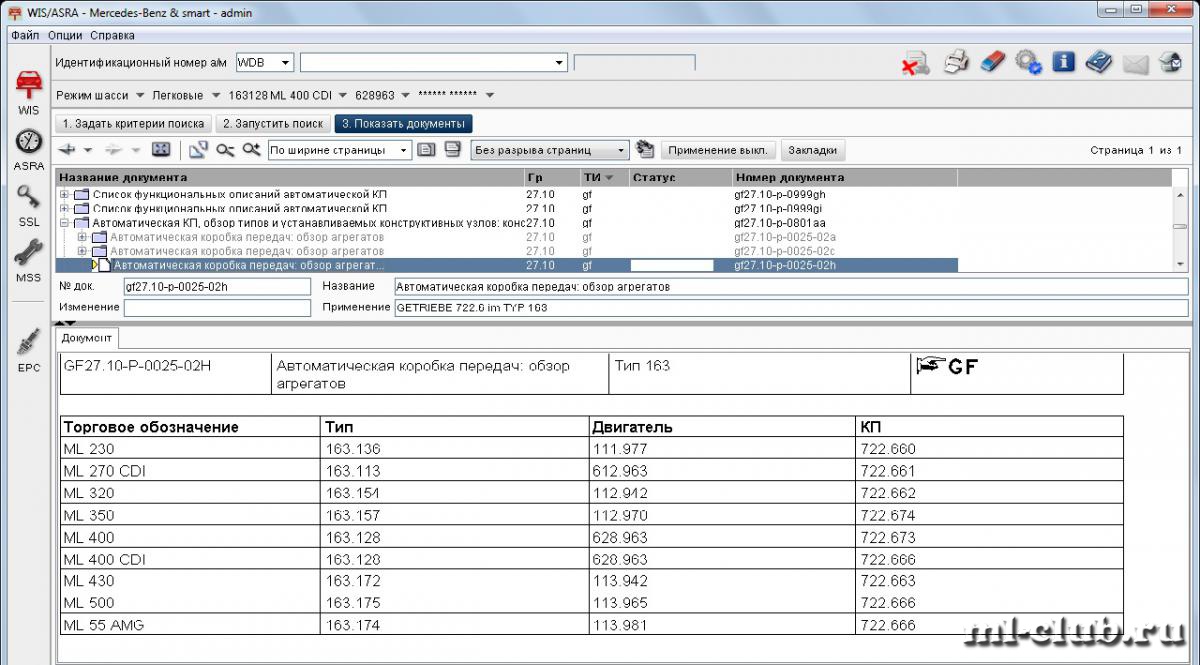The image size is (1200, 665).
Task: Sort by Название документа column header
Action: point(289,177)
